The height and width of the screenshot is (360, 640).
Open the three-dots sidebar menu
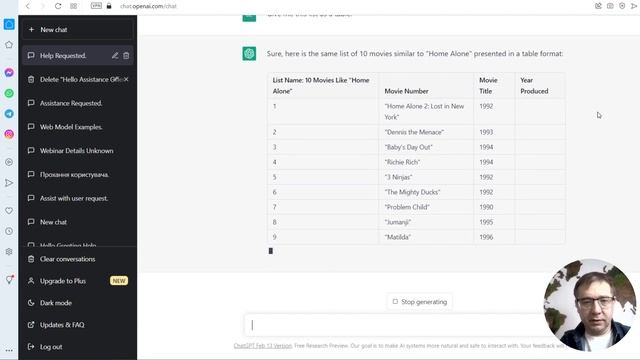point(9,350)
